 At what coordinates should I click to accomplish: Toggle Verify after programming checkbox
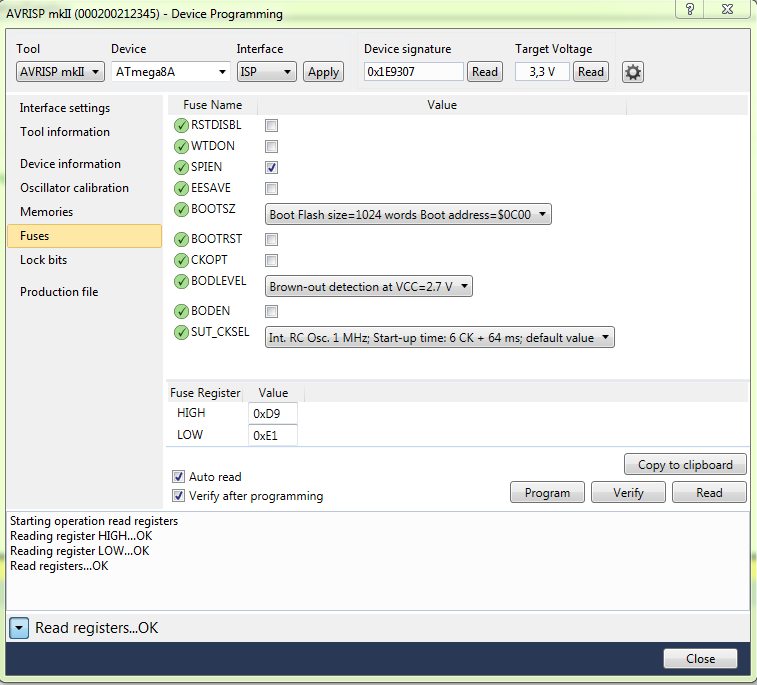click(178, 496)
